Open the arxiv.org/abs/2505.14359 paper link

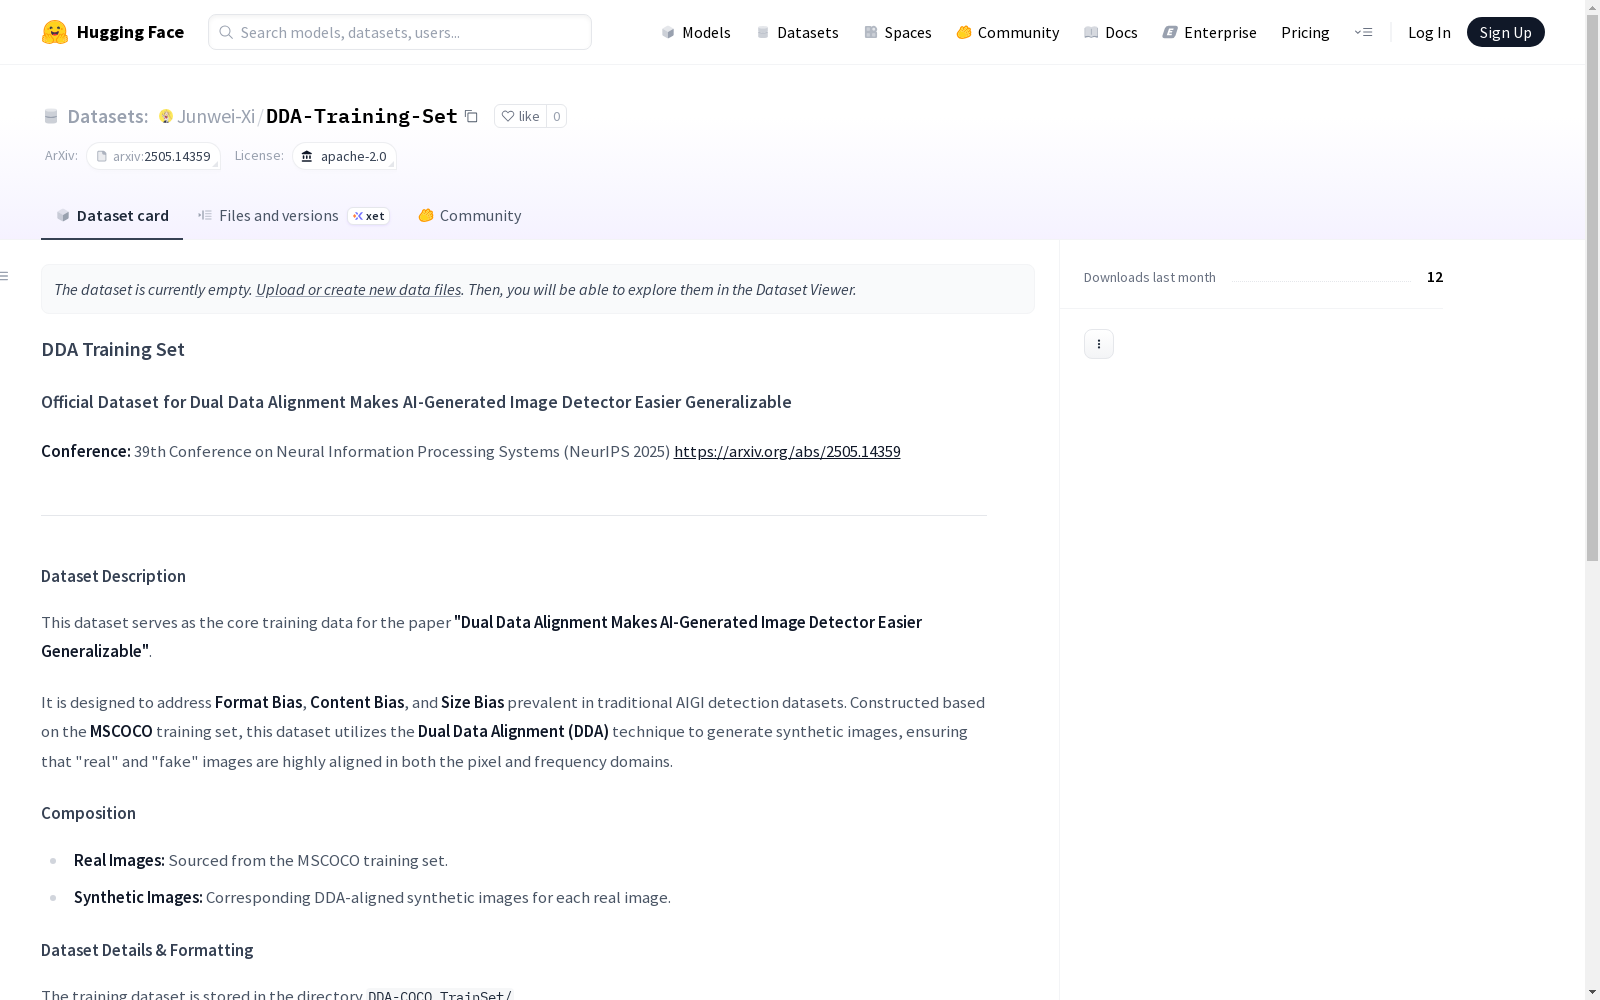[787, 451]
